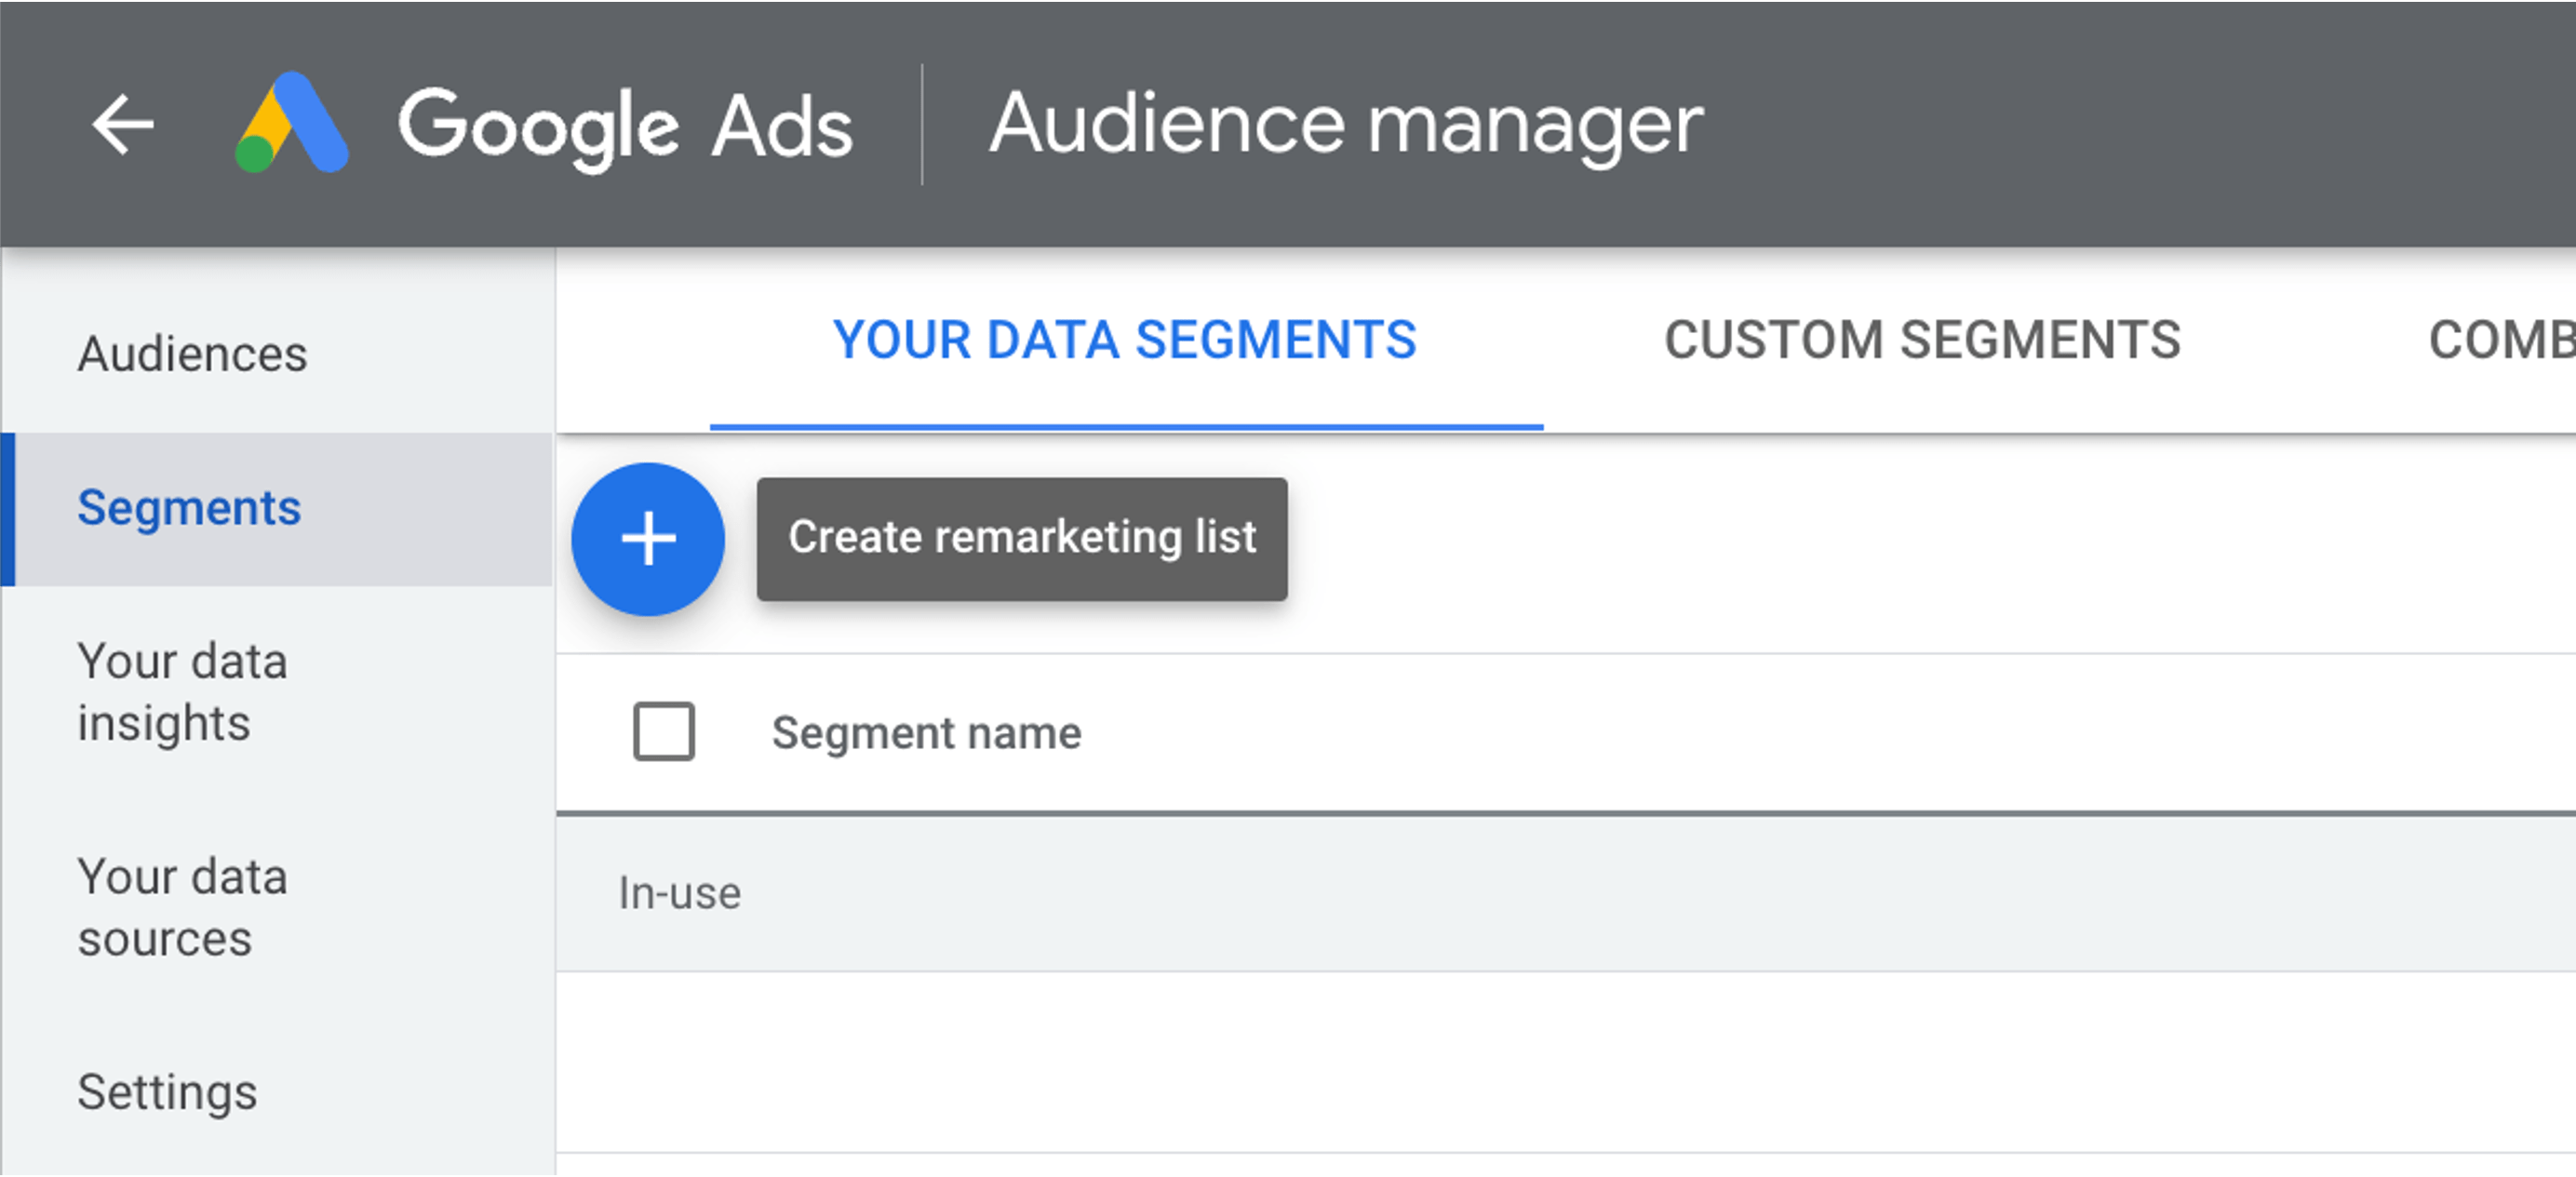Click the Segment name column header
The image size is (2576, 1177).
pos(926,733)
